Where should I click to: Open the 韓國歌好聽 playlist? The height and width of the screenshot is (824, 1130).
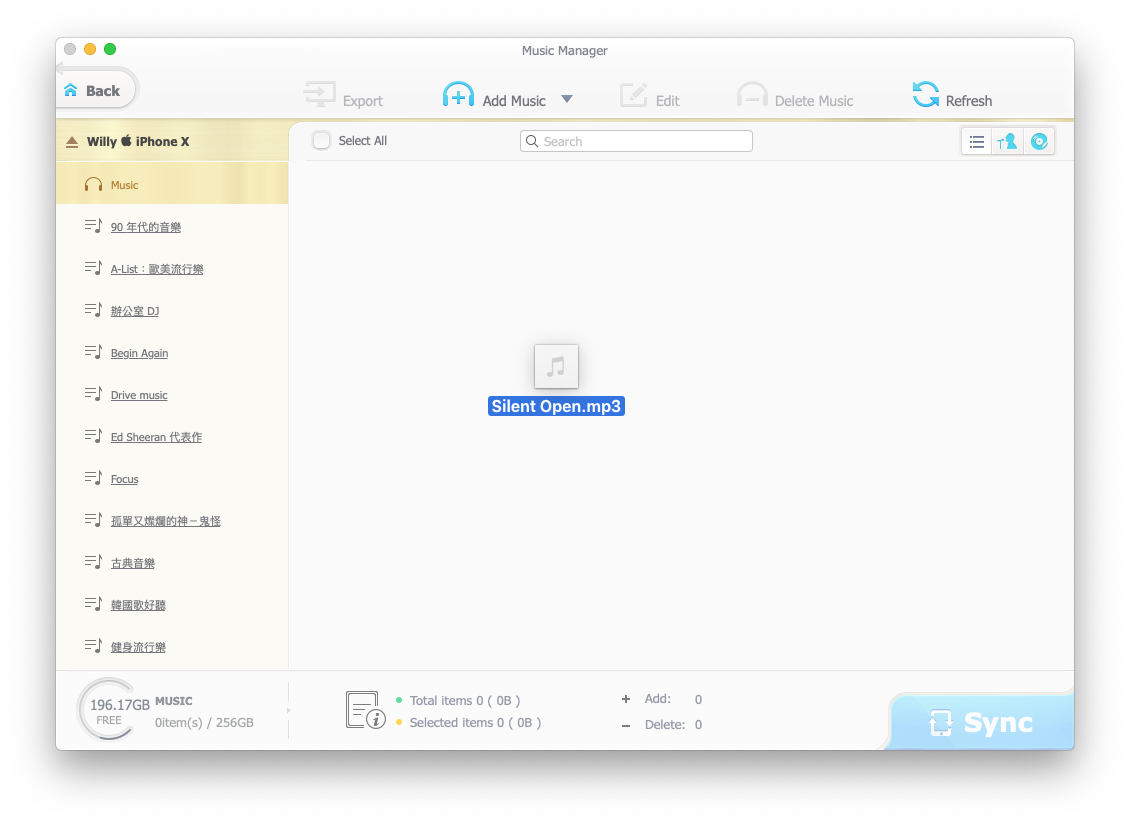(138, 605)
